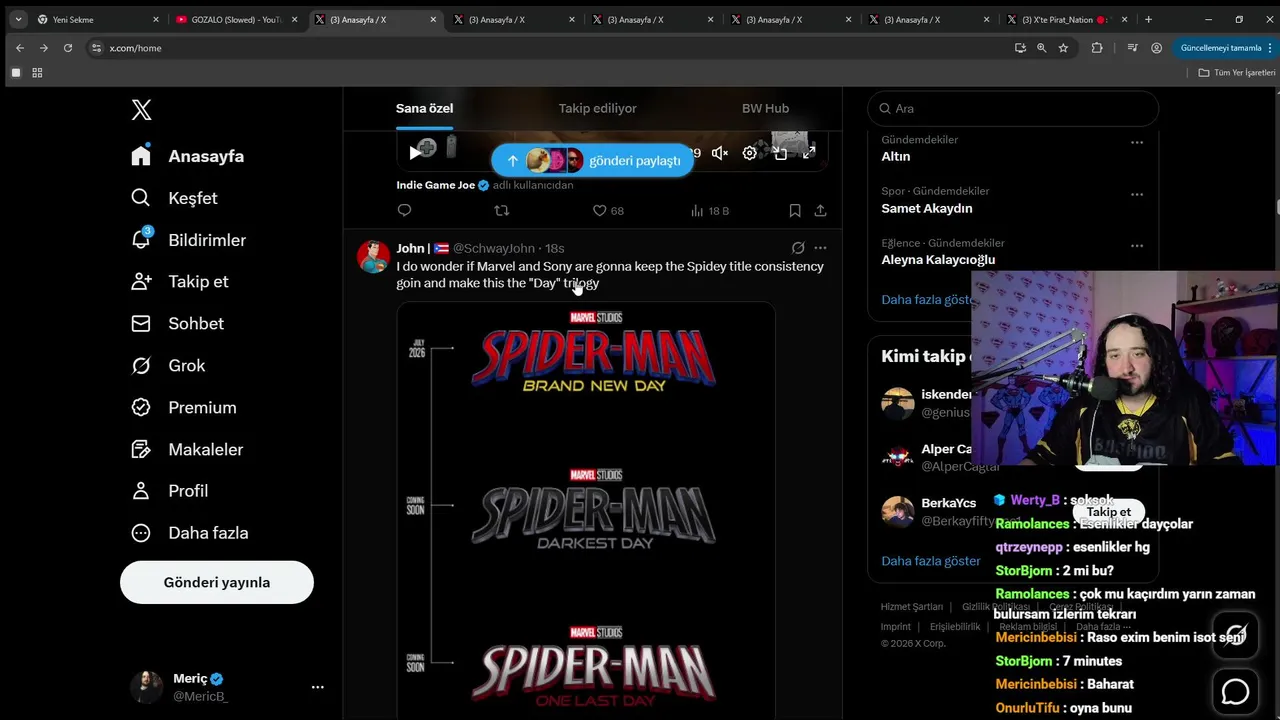Open Grok explain icon on John's post

(x=798, y=248)
